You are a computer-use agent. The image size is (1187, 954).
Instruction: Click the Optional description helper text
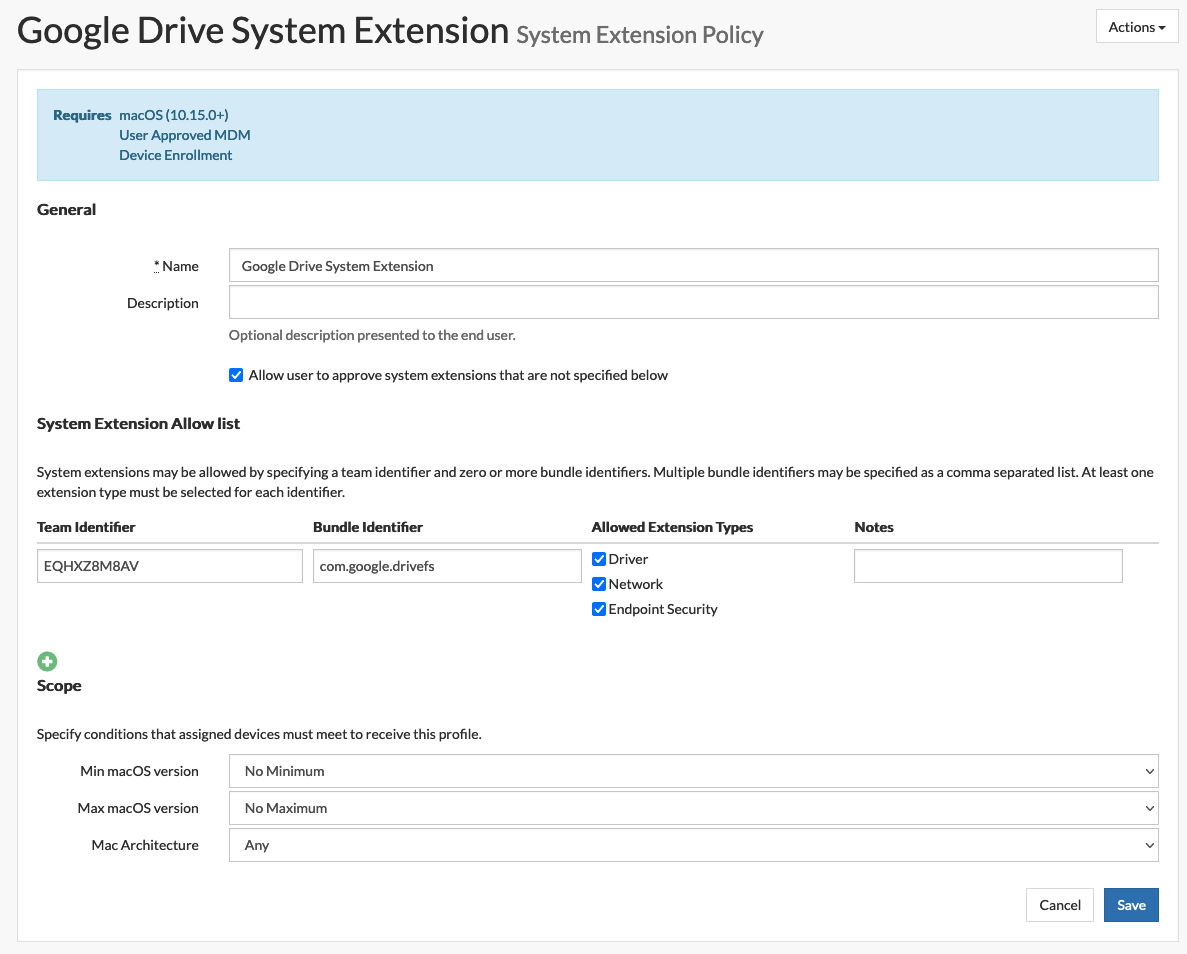coord(372,335)
